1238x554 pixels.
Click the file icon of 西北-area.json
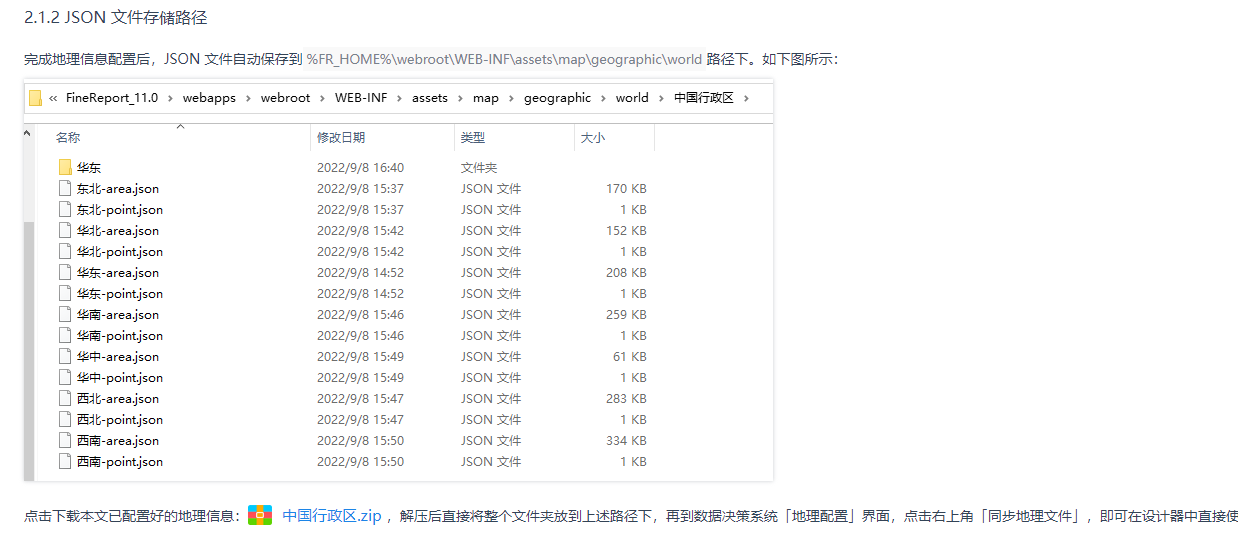[x=65, y=399]
